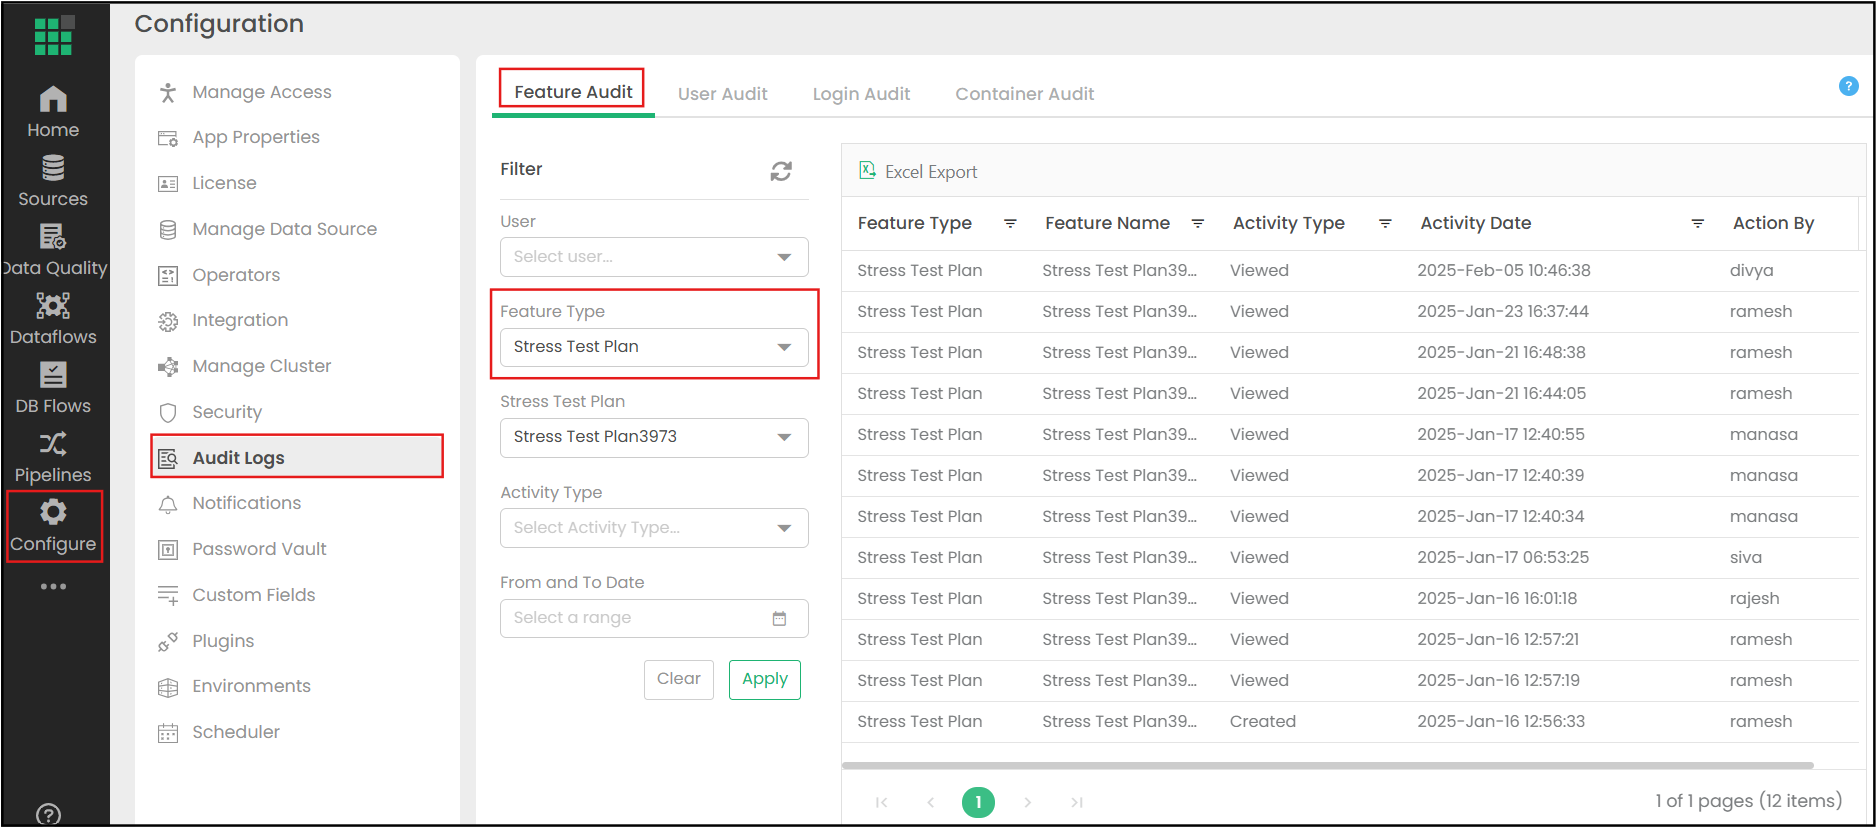The height and width of the screenshot is (827, 1876).
Task: Open the Activity Date column filter
Action: 1697,224
